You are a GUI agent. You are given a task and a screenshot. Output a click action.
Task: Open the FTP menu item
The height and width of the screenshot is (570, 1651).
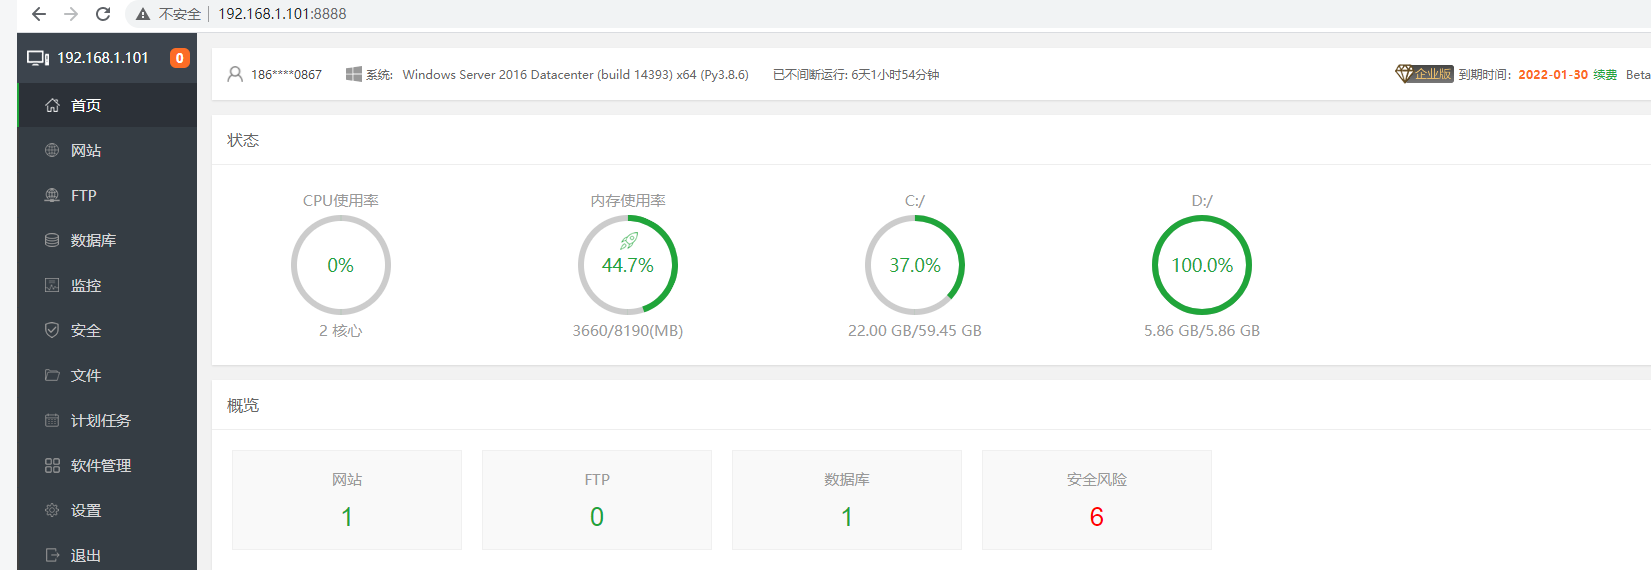[107, 195]
